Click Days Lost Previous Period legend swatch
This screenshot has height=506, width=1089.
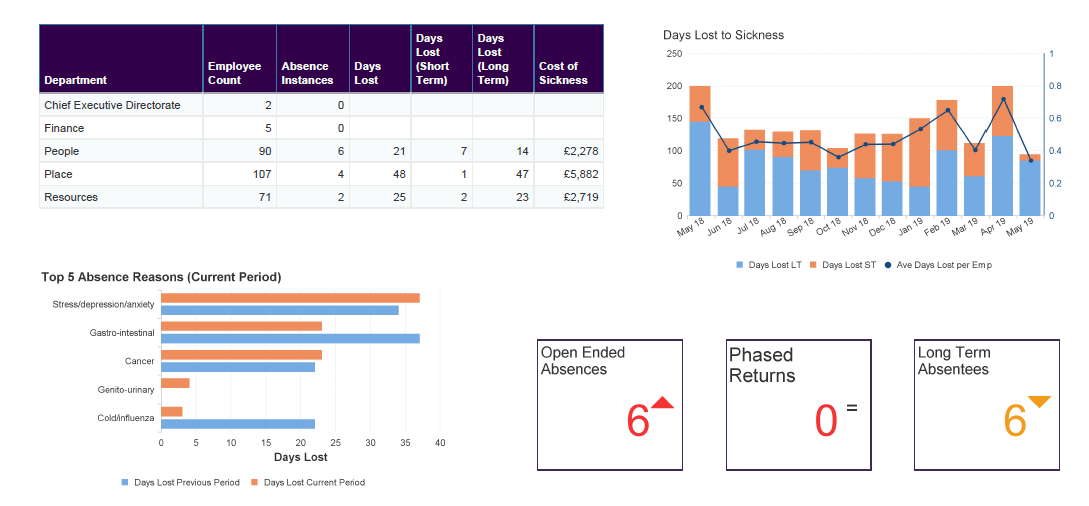tap(125, 482)
